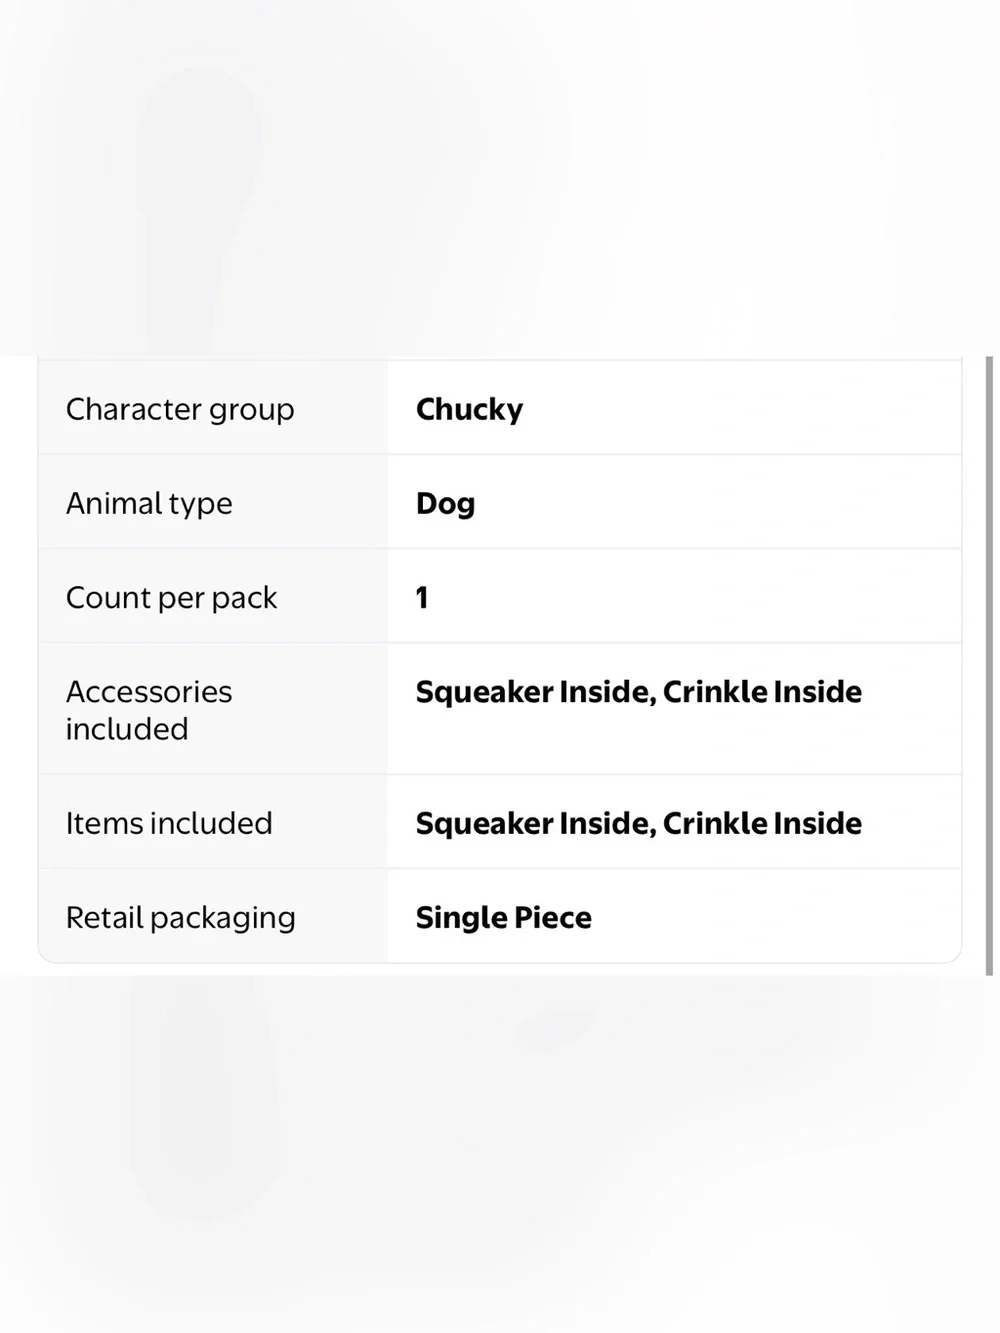1000x1333 pixels.
Task: Select the count value 1
Action: pyautogui.click(x=422, y=597)
